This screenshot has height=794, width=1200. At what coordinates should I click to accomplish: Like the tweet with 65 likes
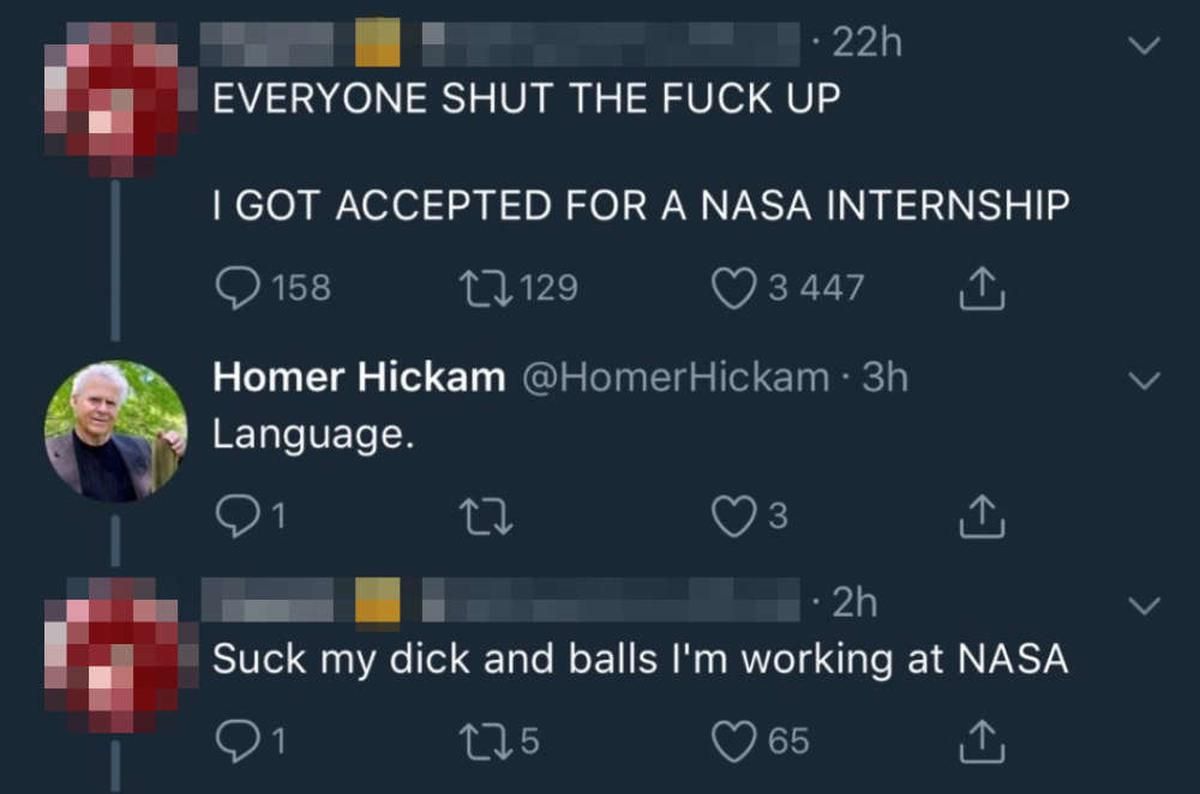[x=733, y=741]
